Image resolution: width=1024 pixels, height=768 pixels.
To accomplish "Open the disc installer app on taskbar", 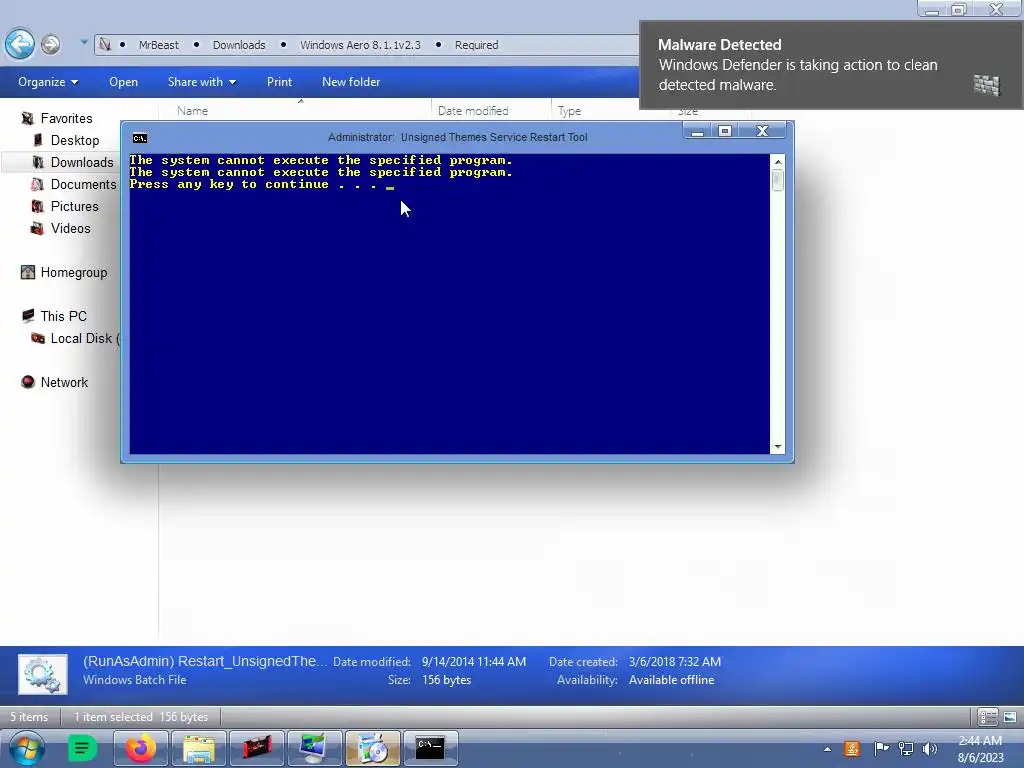I will (x=372, y=748).
